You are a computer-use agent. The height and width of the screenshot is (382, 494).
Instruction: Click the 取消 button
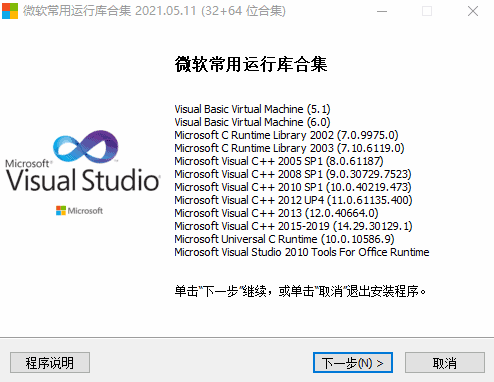click(x=445, y=362)
